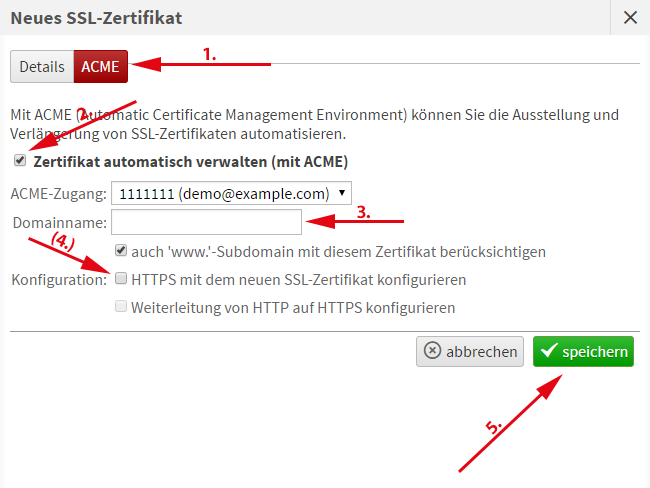The height and width of the screenshot is (488, 650).
Task: Click the arrow of the ACME-Zugang dropdown
Action: click(343, 193)
